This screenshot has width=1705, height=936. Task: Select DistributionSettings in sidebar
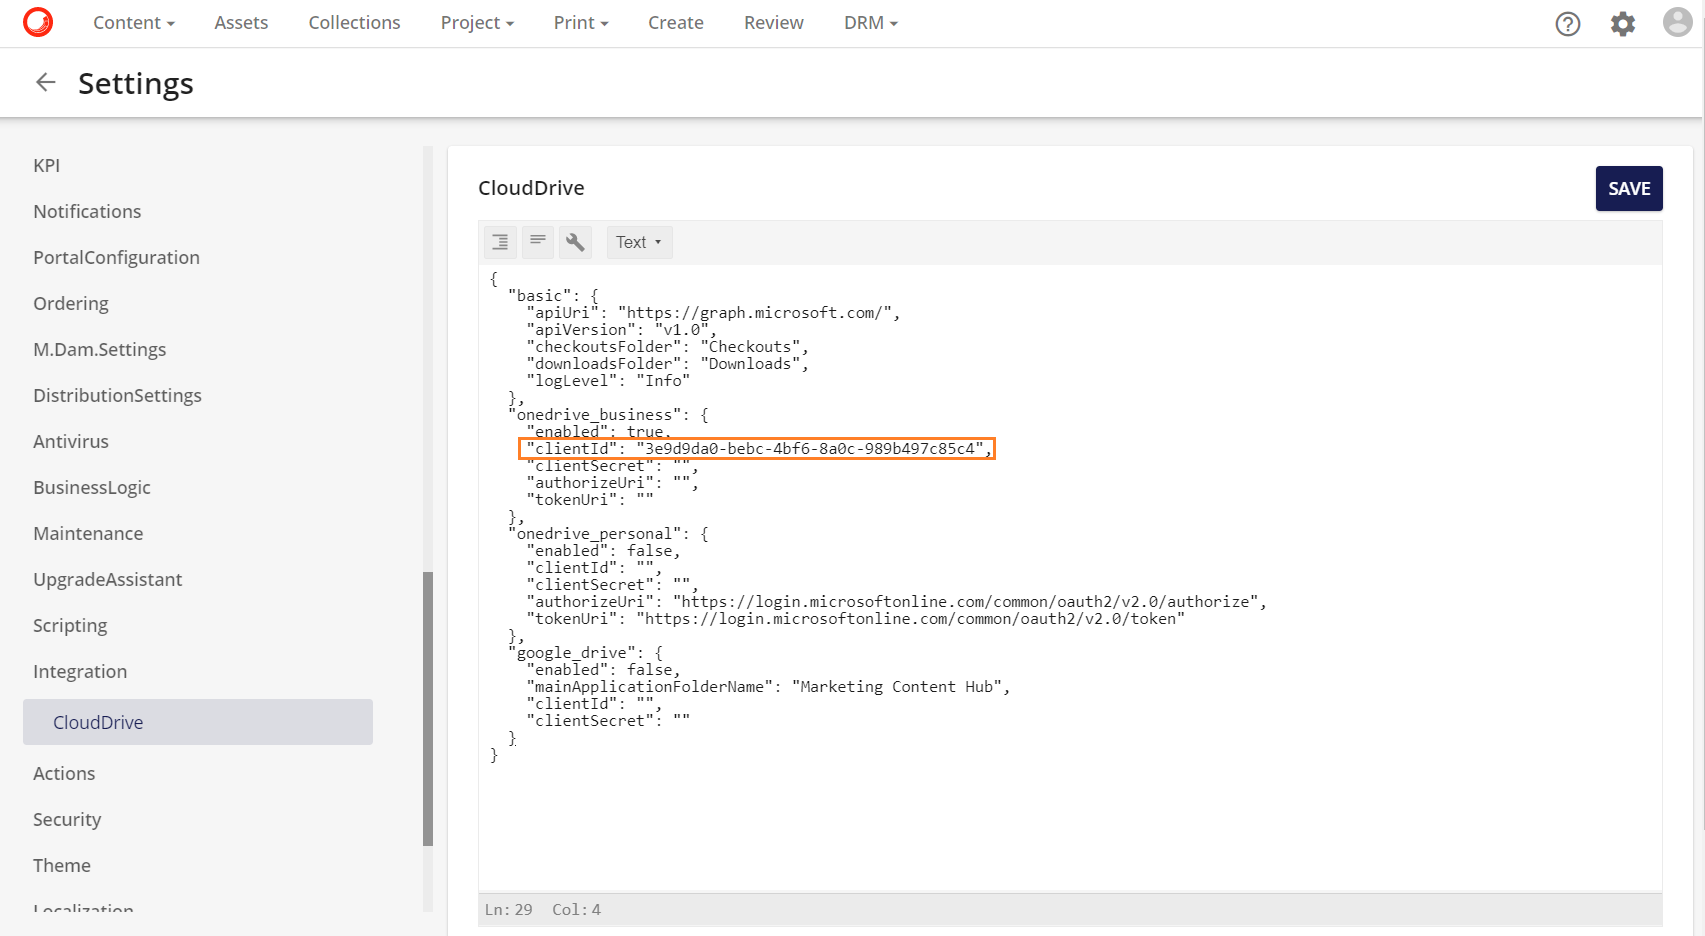117,395
